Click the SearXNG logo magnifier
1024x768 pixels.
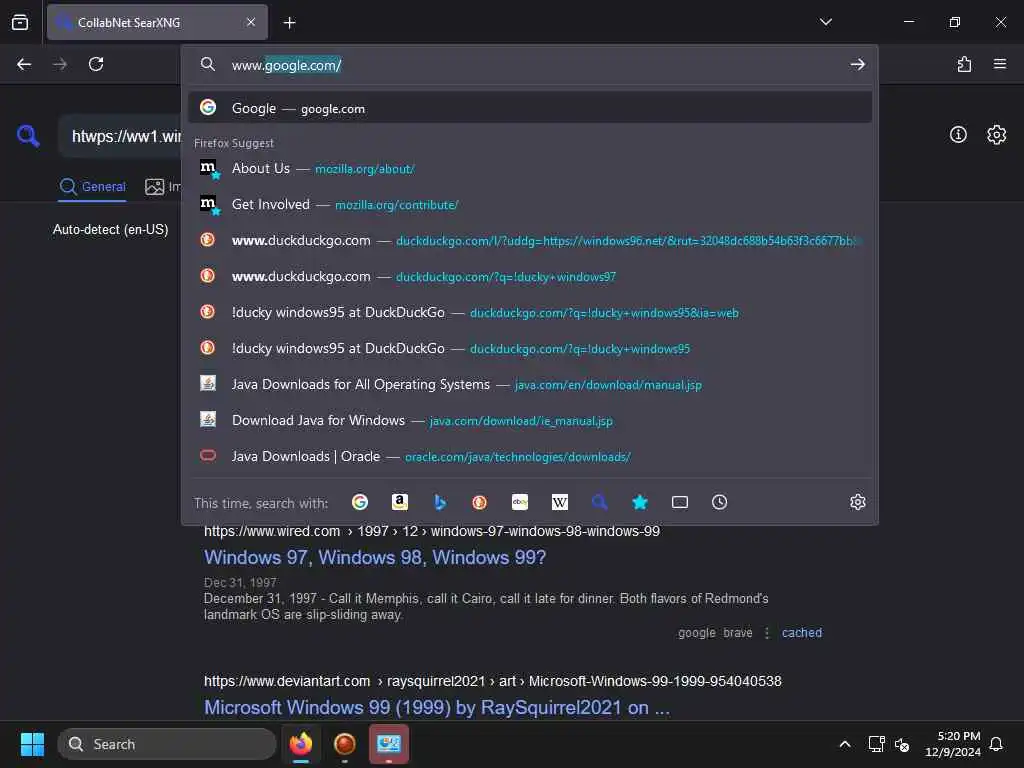pos(28,135)
